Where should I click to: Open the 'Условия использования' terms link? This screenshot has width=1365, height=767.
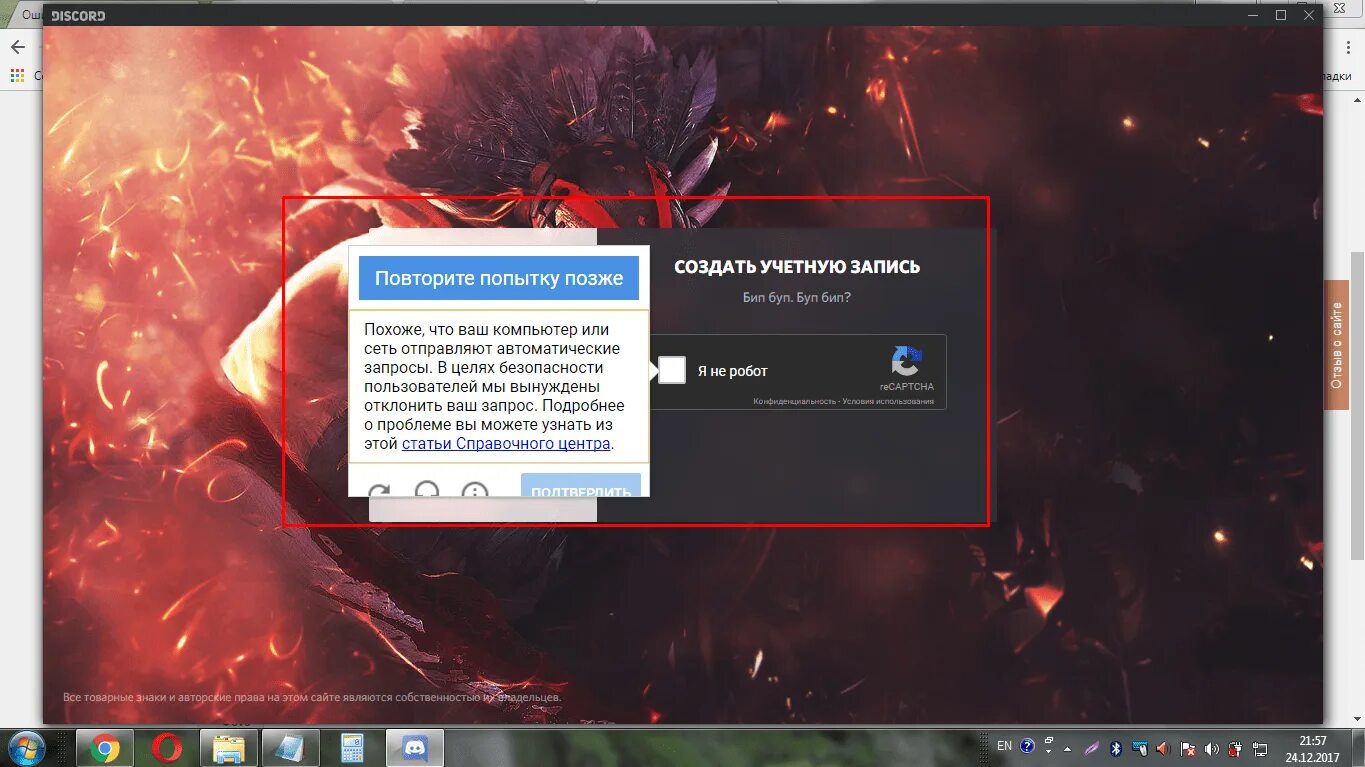888,402
